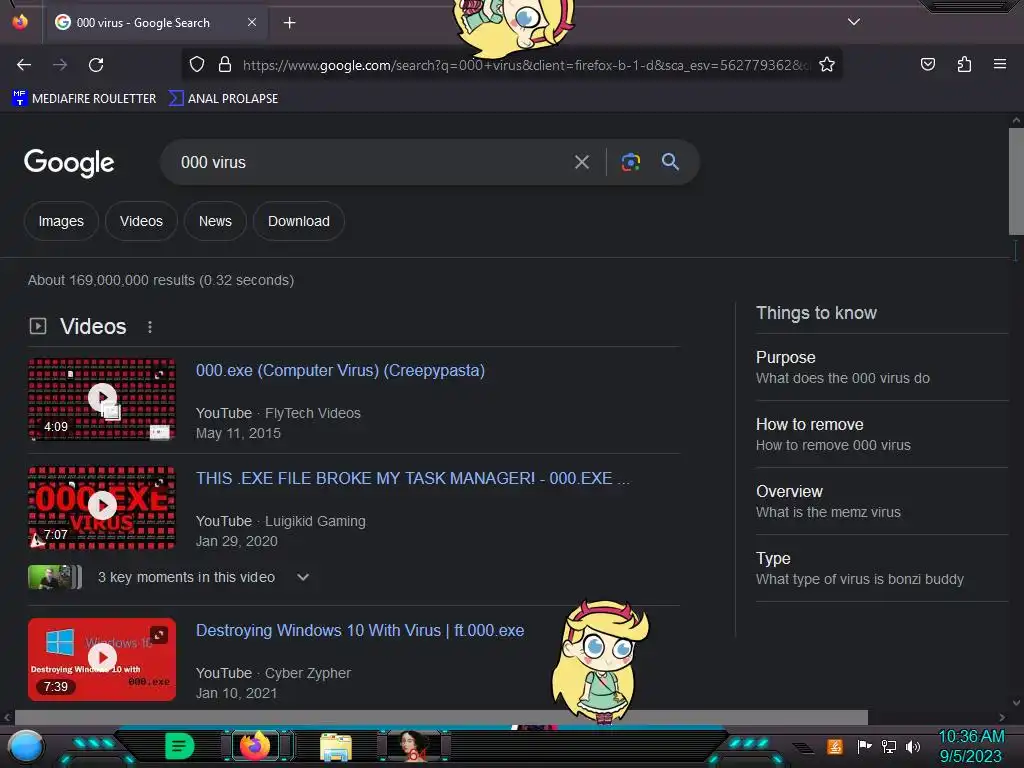Reload the page with the refresh icon
Viewport: 1024px width, 768px height.
[x=96, y=65]
